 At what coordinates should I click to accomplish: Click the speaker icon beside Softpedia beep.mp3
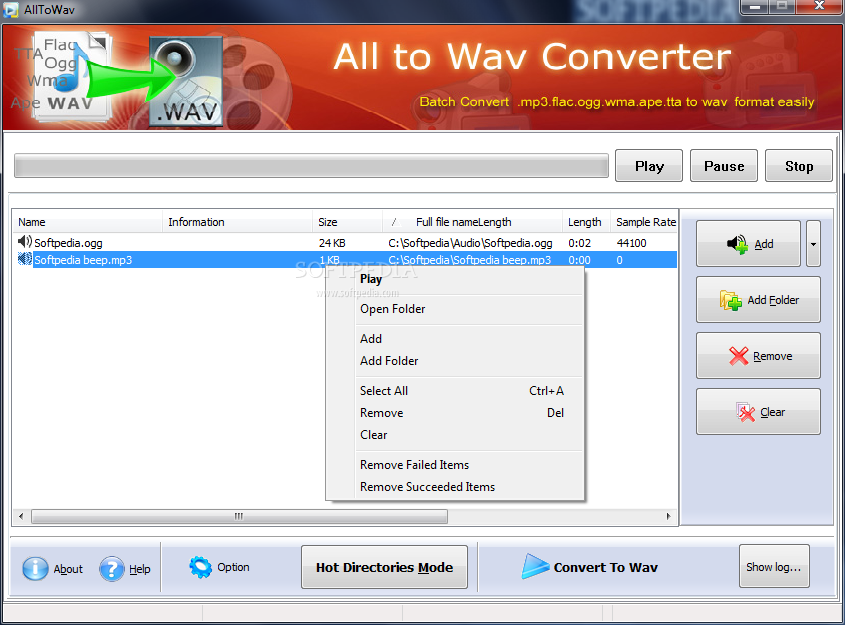coord(25,259)
